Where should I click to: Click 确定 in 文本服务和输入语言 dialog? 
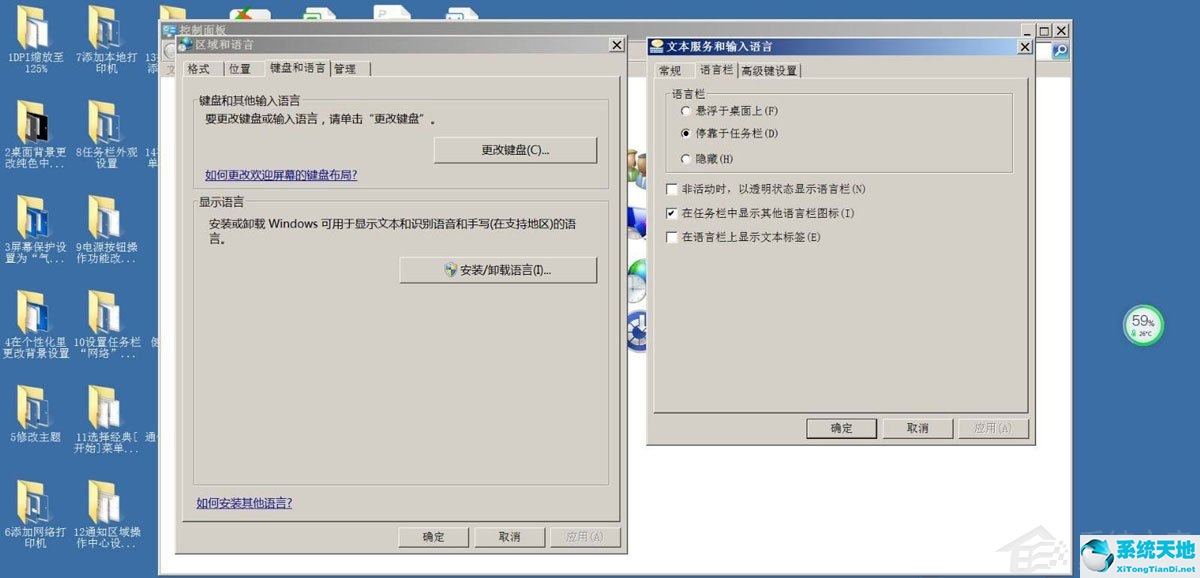pyautogui.click(x=842, y=428)
